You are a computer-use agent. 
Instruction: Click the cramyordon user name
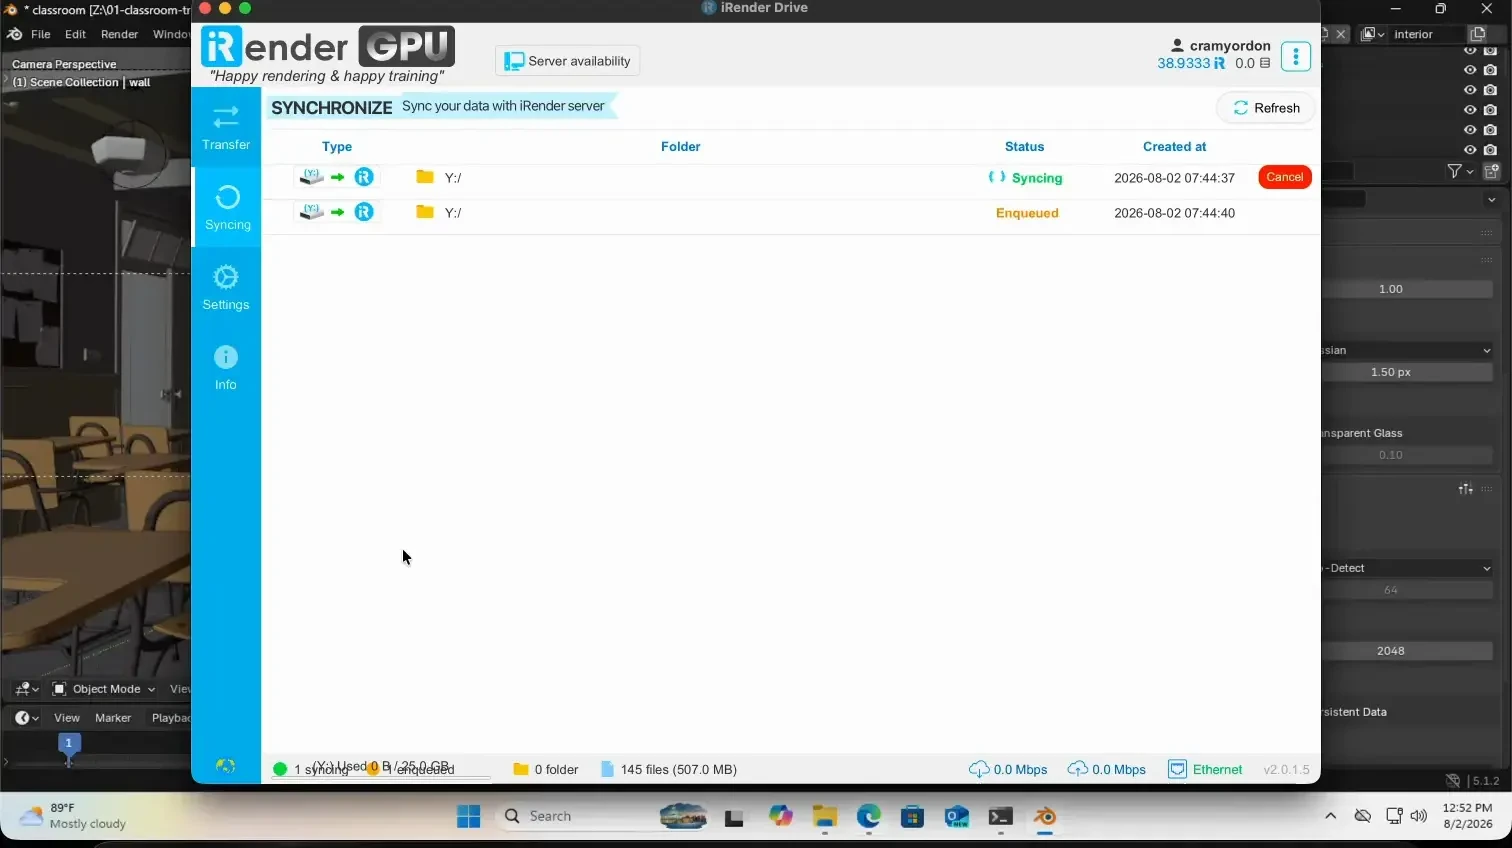1230,45
